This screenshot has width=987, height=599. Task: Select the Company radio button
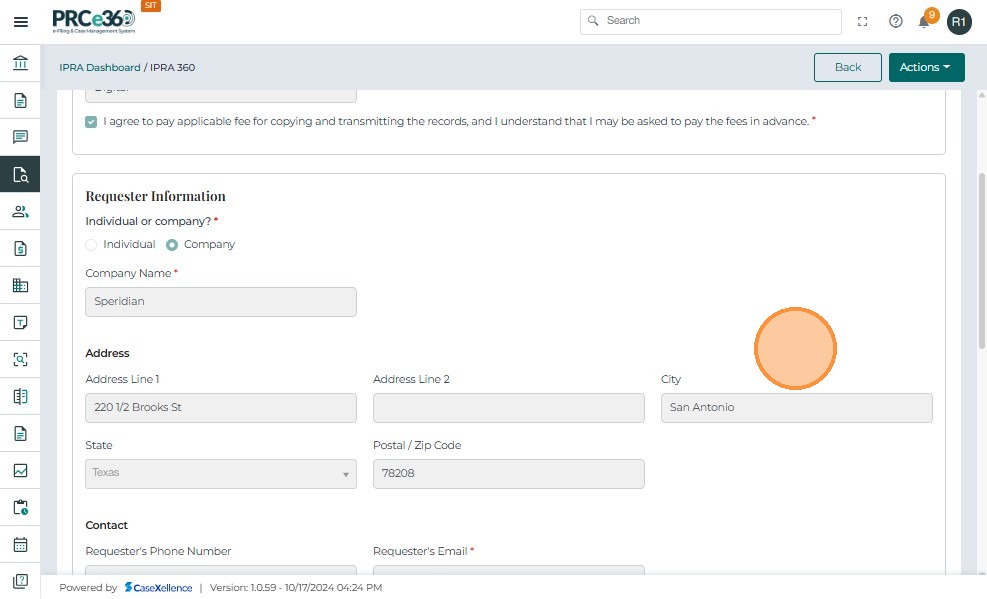pyautogui.click(x=172, y=245)
